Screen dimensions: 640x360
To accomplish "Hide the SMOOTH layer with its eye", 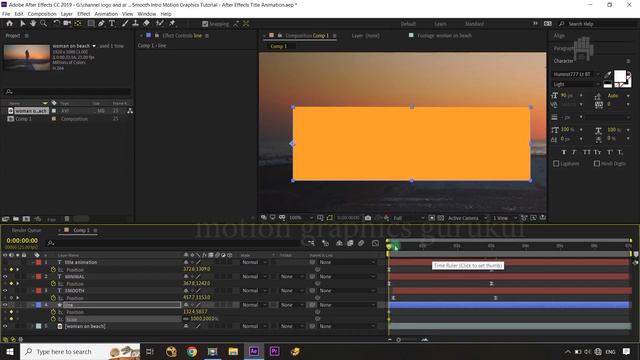I will [x=5, y=291].
